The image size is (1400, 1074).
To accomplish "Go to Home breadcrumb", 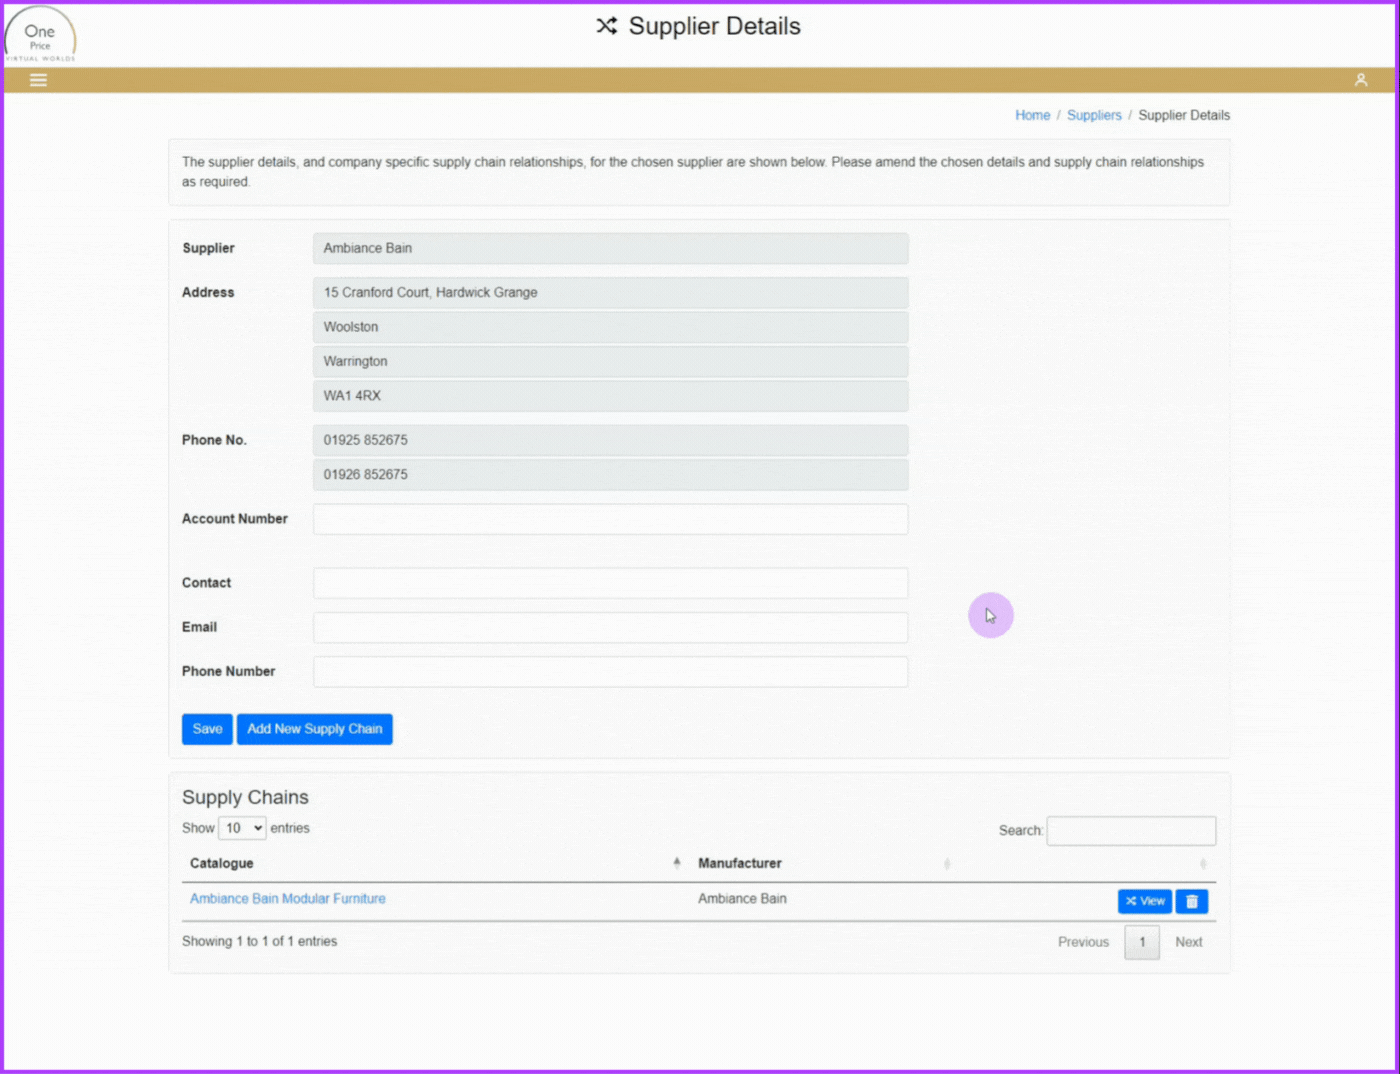I will (x=1032, y=115).
